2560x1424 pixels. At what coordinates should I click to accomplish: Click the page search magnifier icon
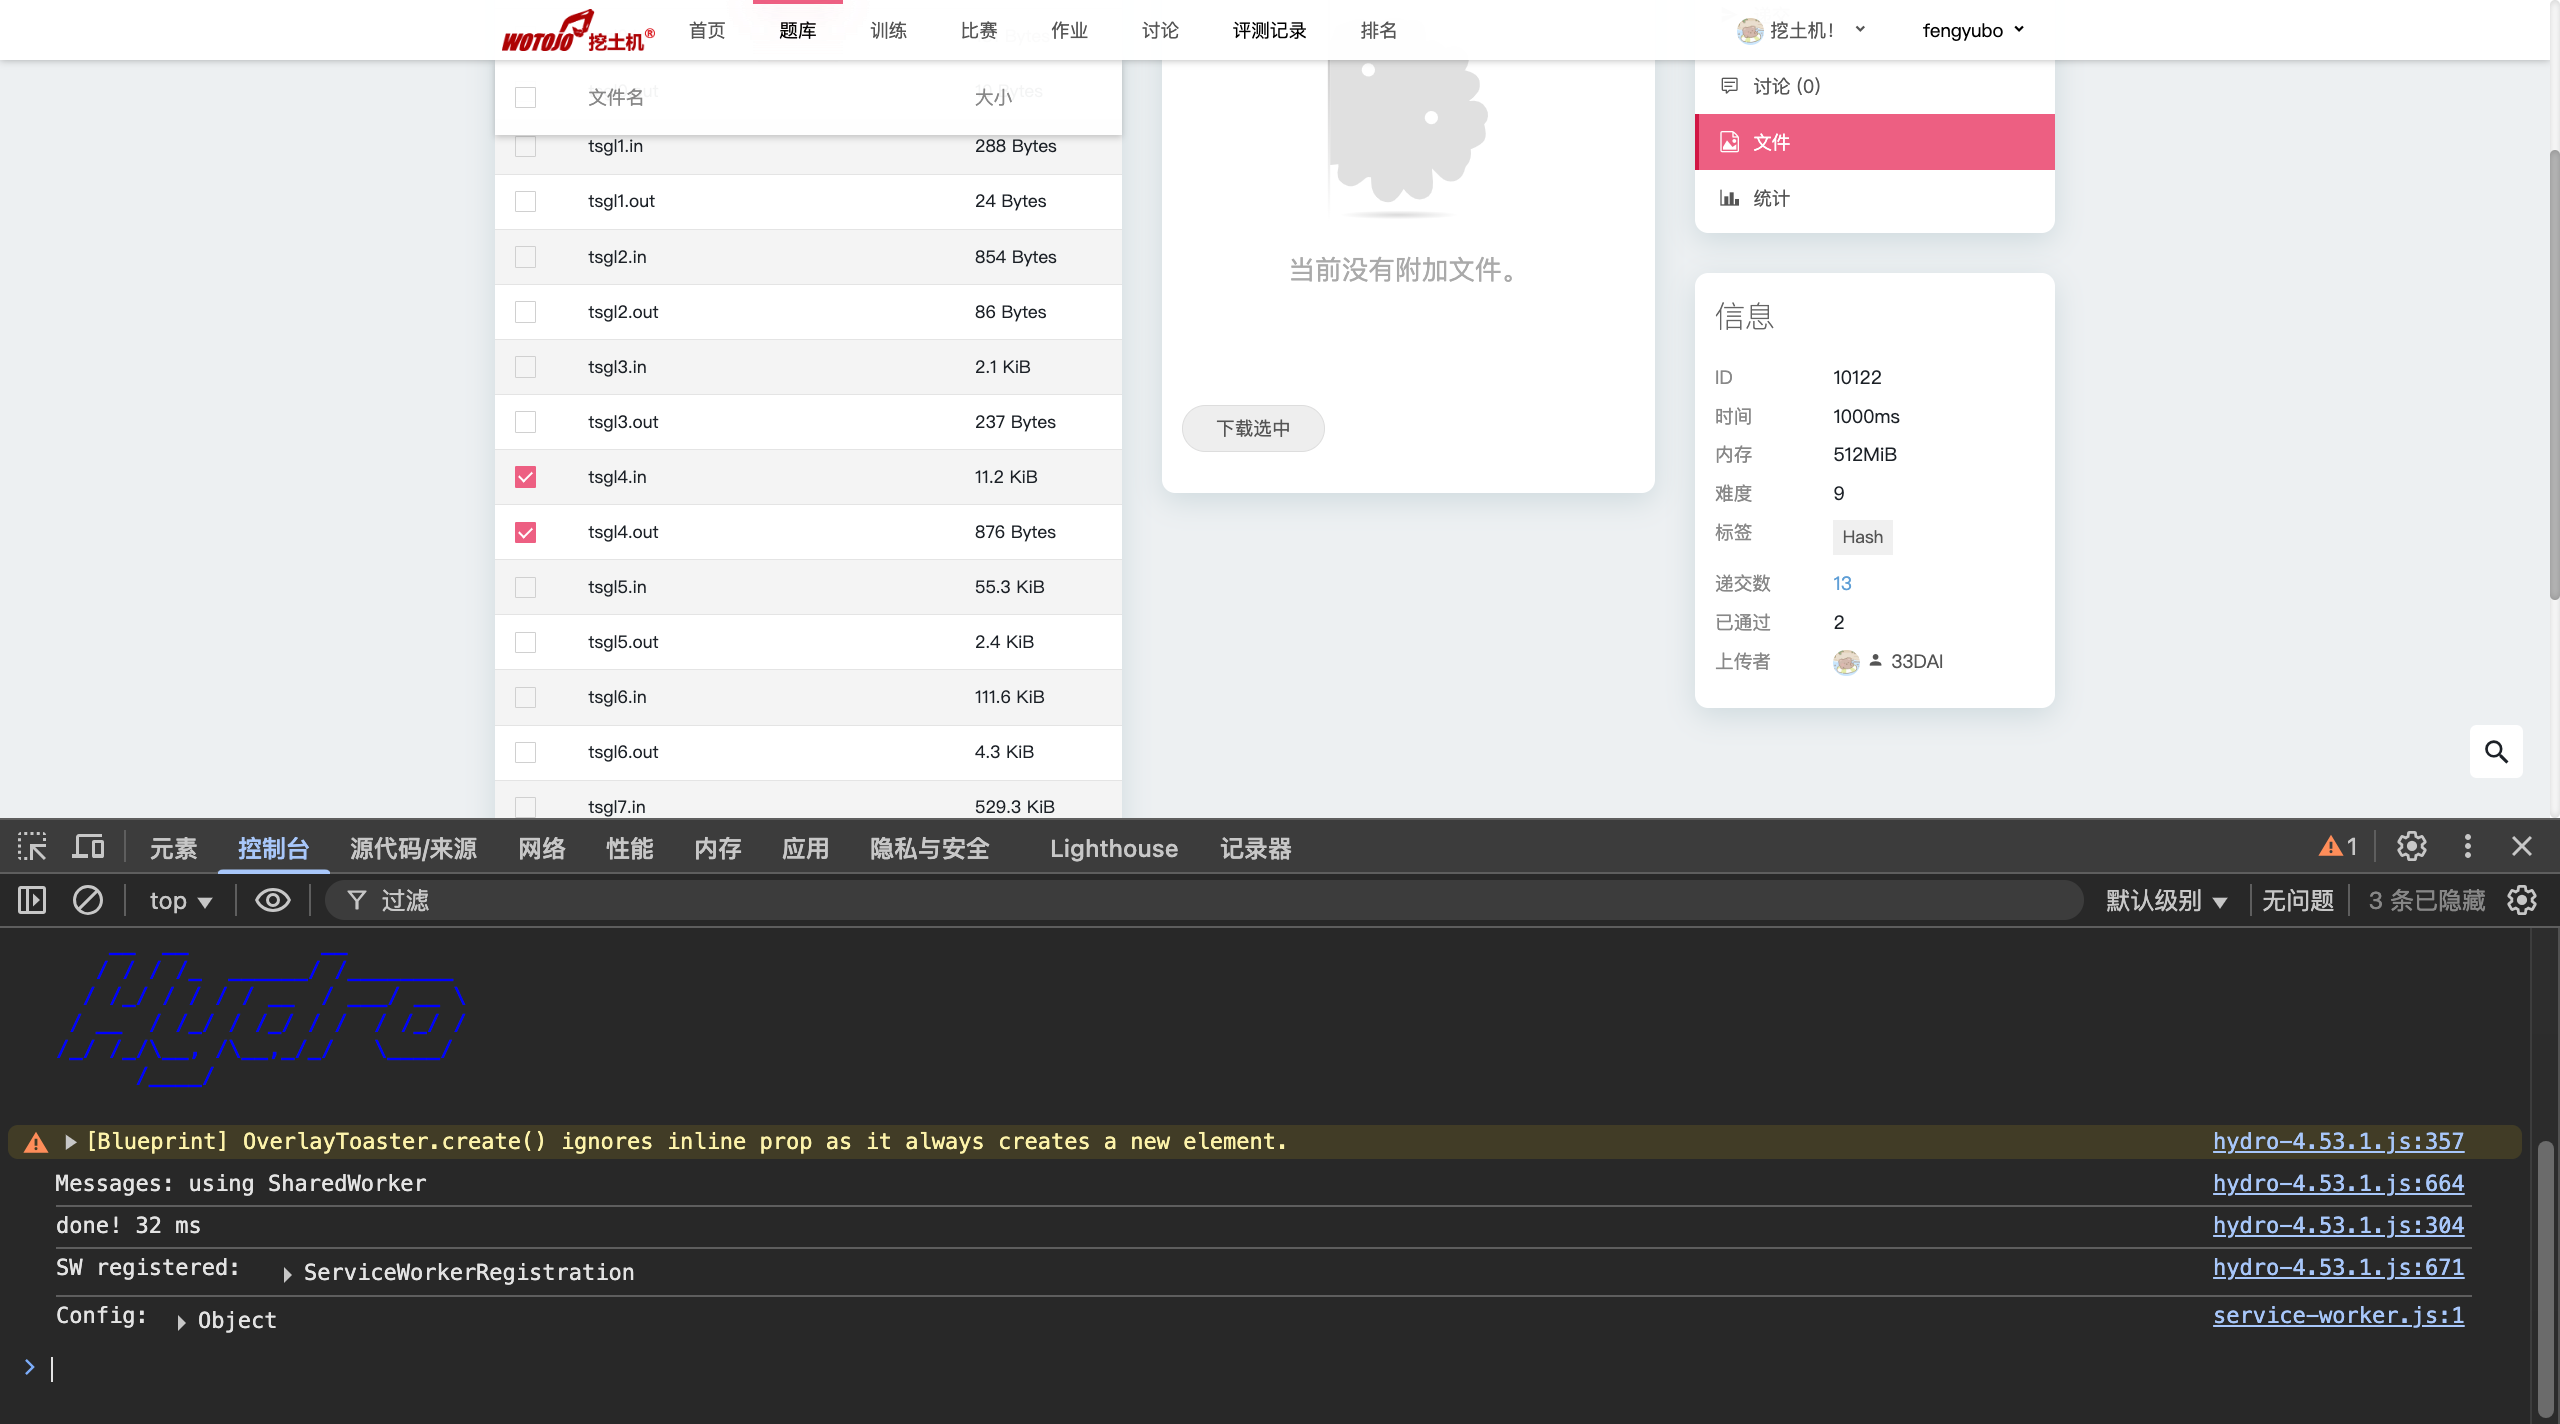(2496, 751)
